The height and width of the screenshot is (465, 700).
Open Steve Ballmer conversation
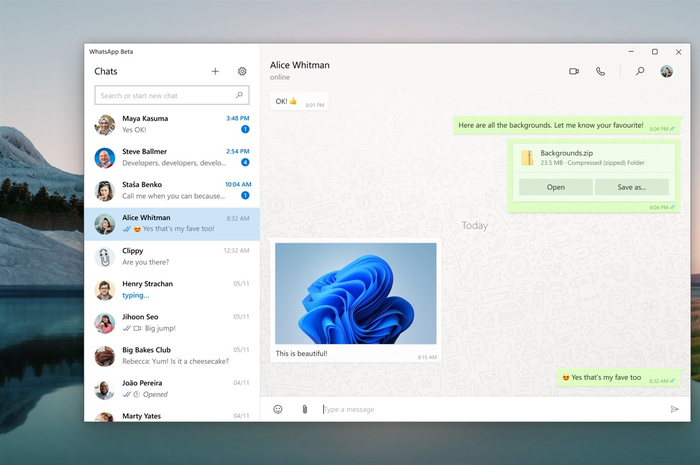point(172,158)
